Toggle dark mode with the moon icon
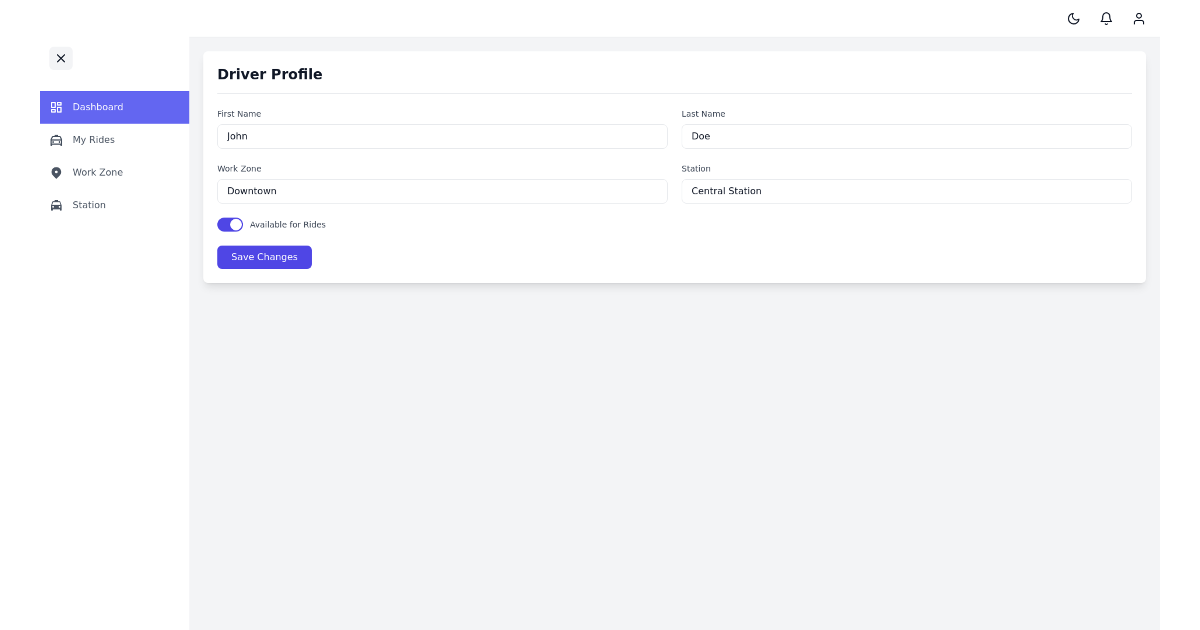This screenshot has width=1200, height=630. point(1073,19)
